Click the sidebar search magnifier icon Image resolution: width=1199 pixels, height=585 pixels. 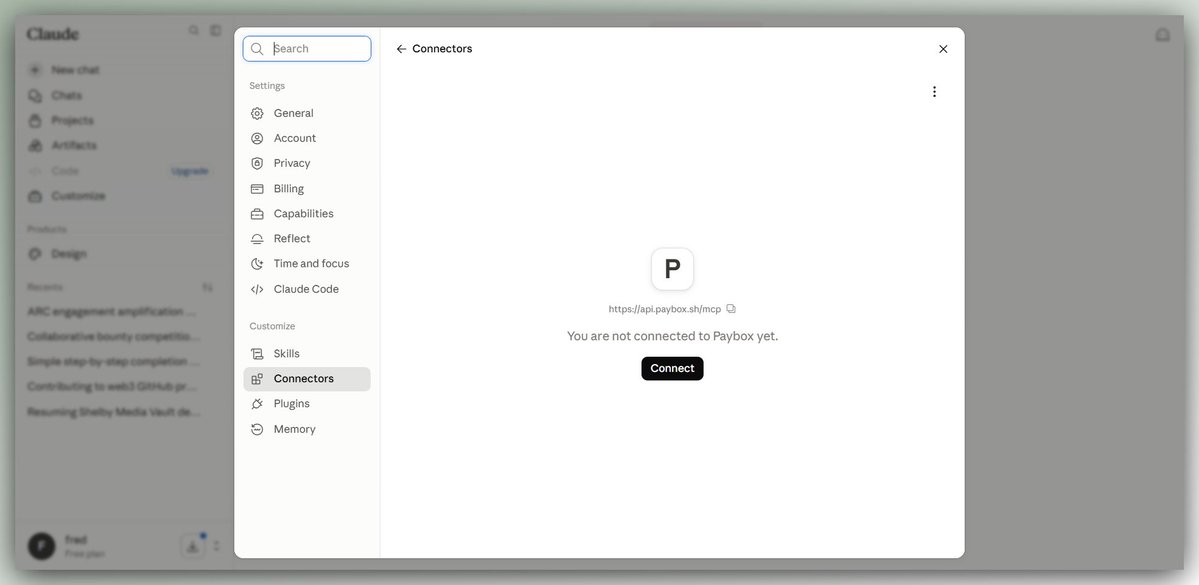[x=193, y=31]
